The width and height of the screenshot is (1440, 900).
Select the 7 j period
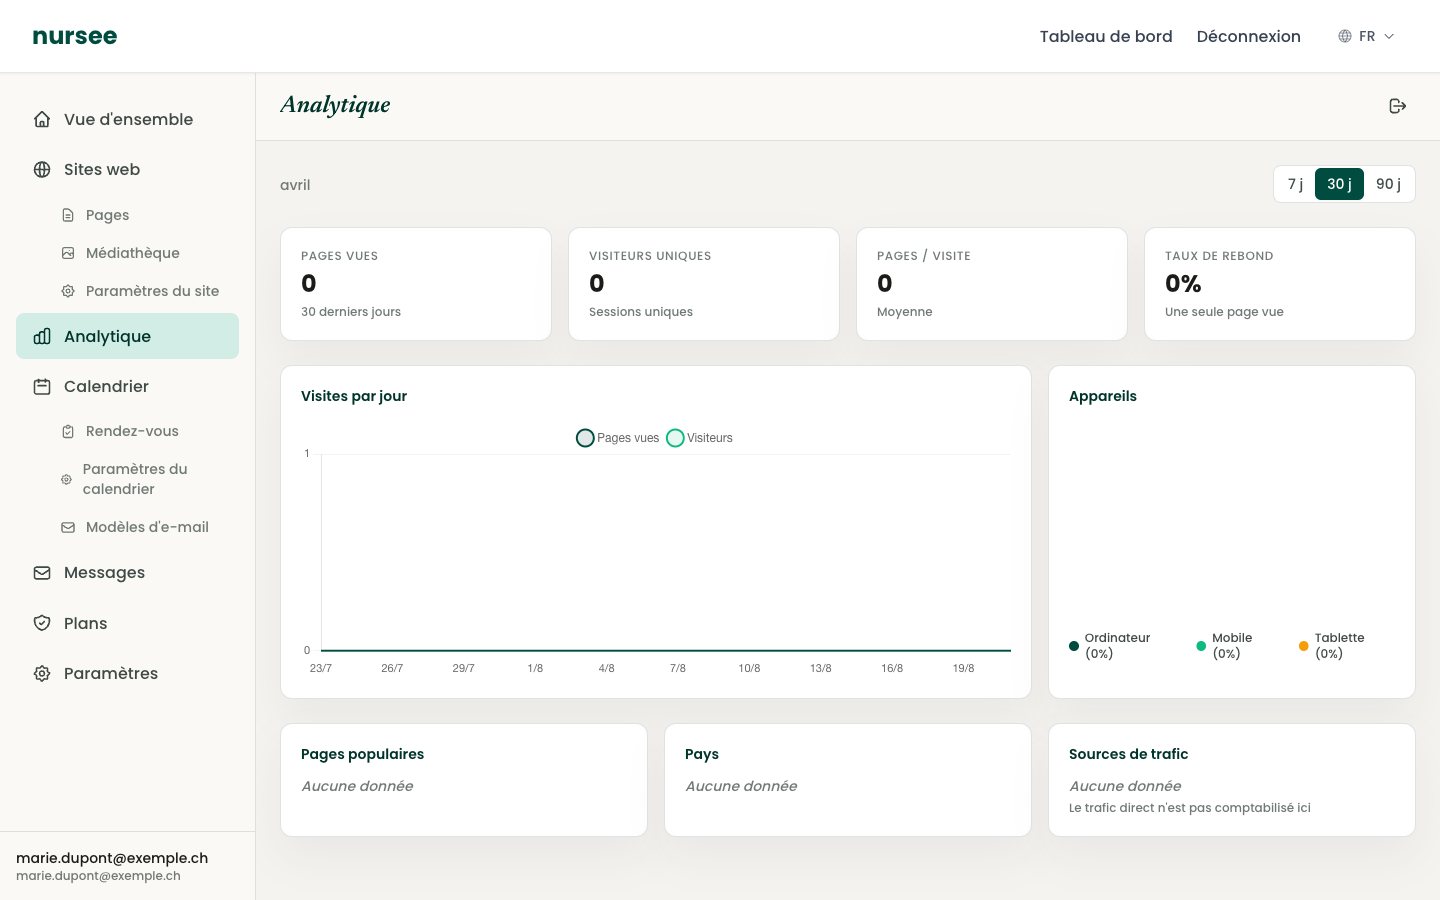[1295, 184]
